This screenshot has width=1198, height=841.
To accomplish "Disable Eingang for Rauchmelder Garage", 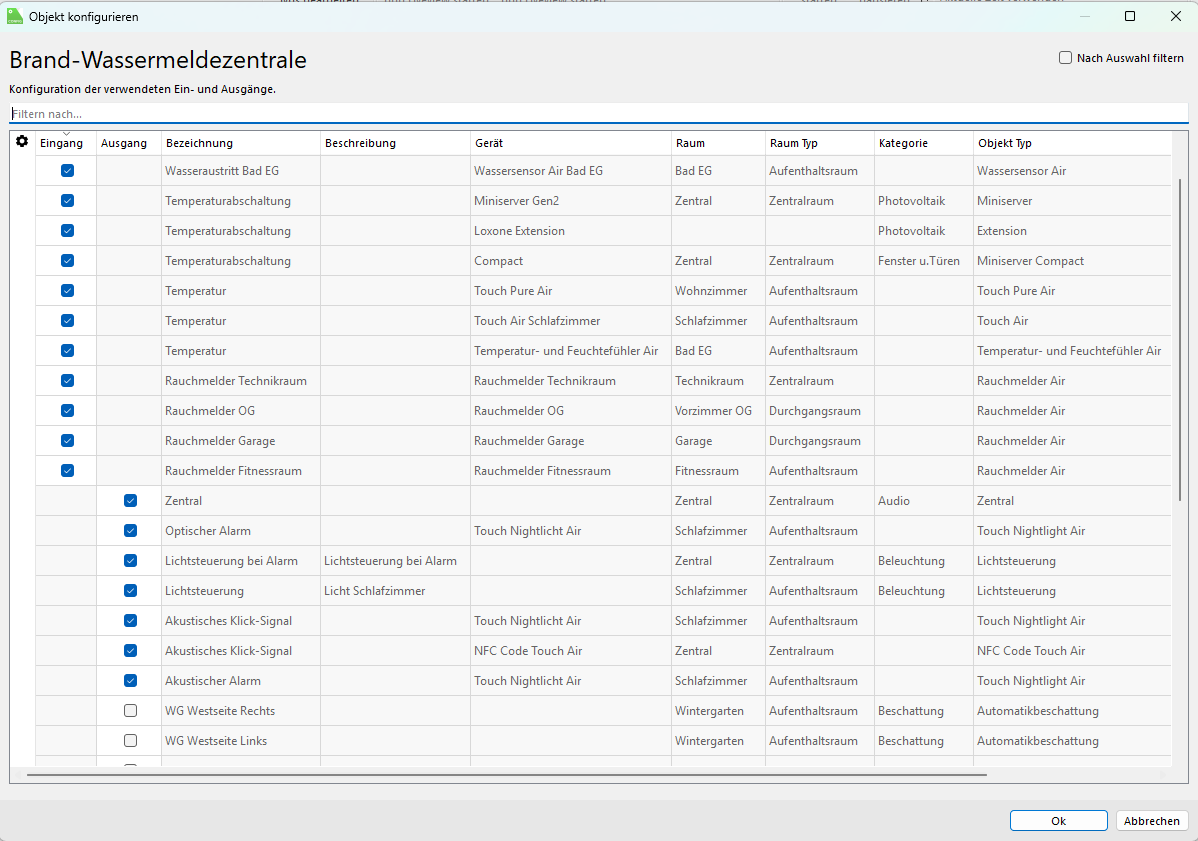I will (67, 441).
